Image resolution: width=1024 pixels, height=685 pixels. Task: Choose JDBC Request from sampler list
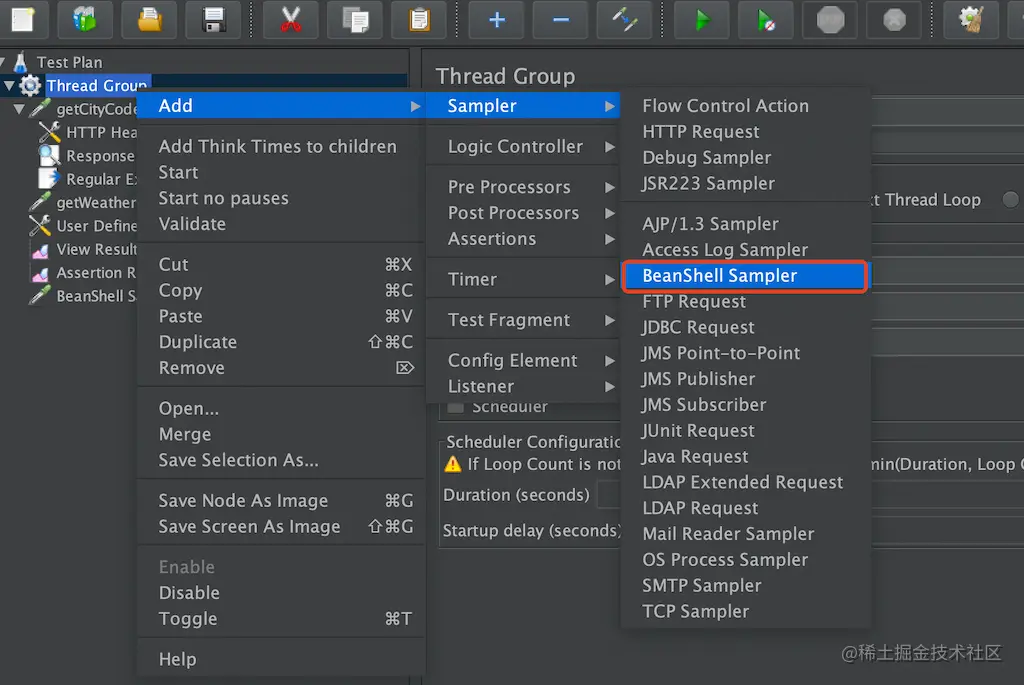click(x=698, y=327)
